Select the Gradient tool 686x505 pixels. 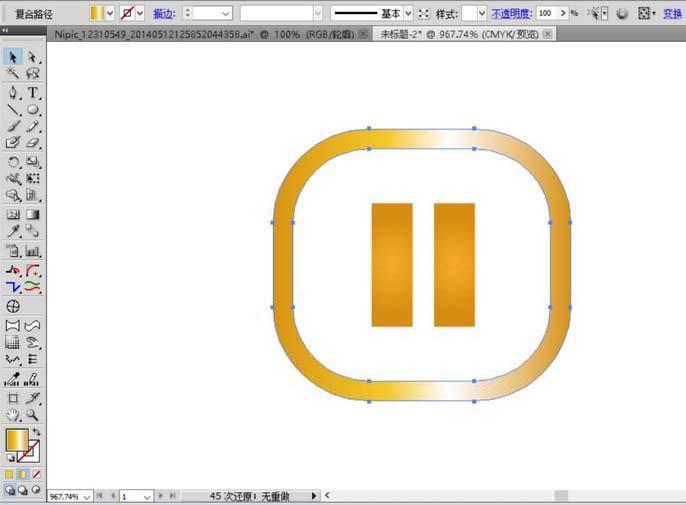33,214
